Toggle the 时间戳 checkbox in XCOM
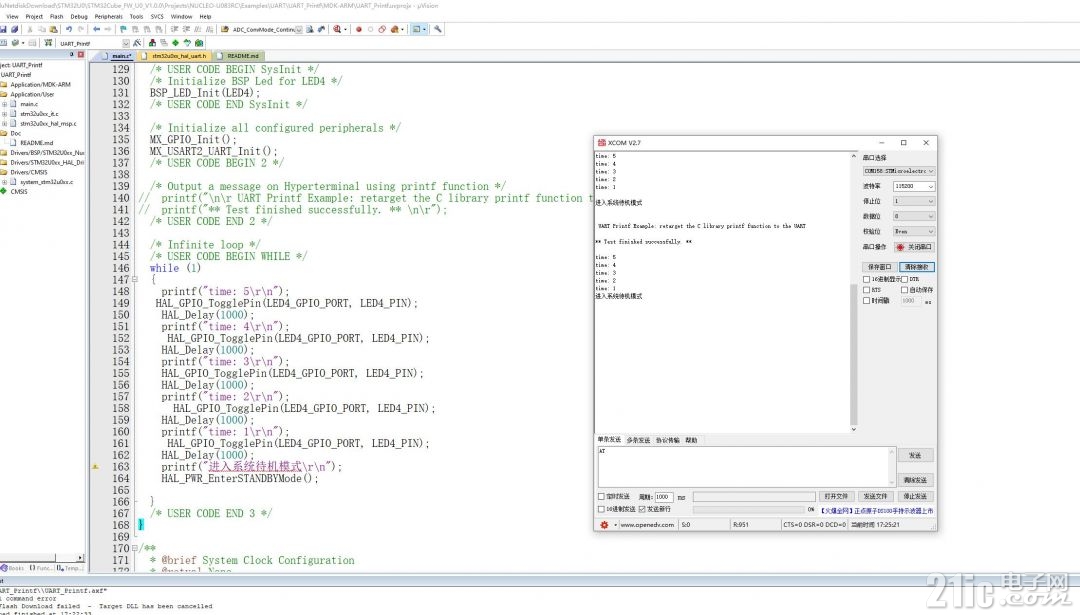Image resolution: width=1080 pixels, height=615 pixels. [866, 300]
